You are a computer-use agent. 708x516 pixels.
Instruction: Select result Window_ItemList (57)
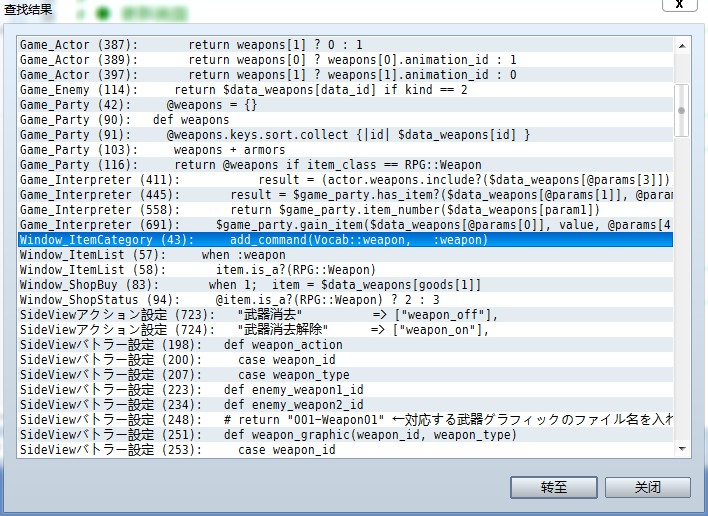pos(345,255)
